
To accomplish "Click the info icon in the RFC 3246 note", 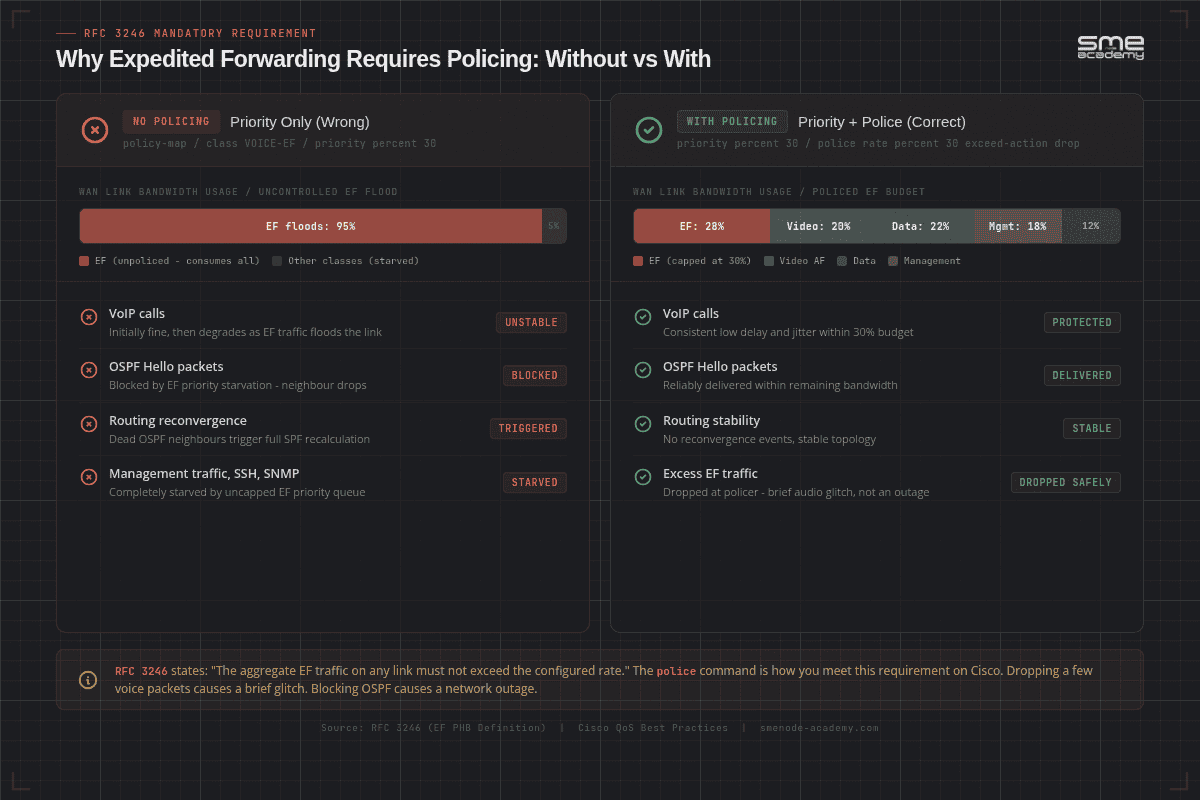I will pyautogui.click(x=88, y=680).
